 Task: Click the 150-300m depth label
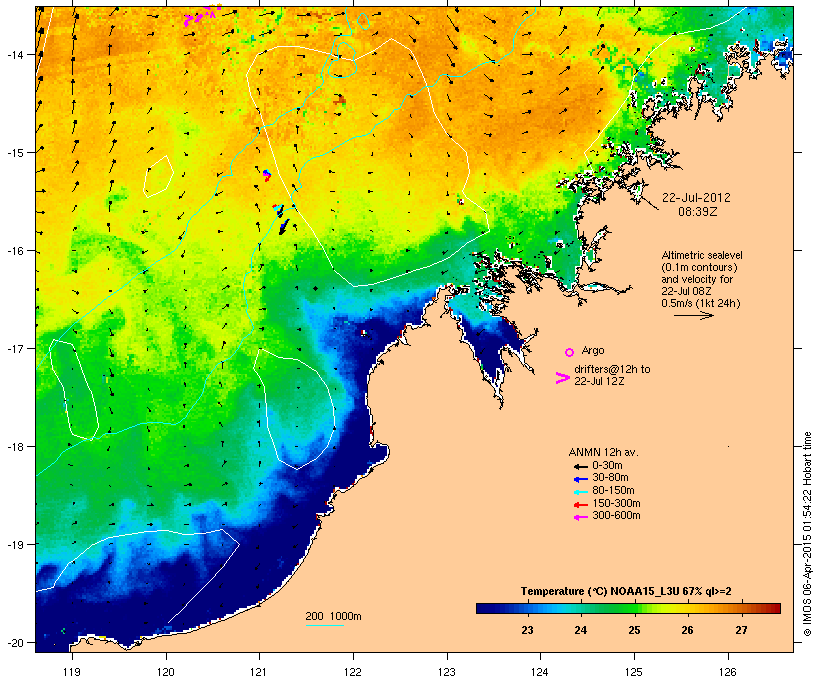point(616,503)
